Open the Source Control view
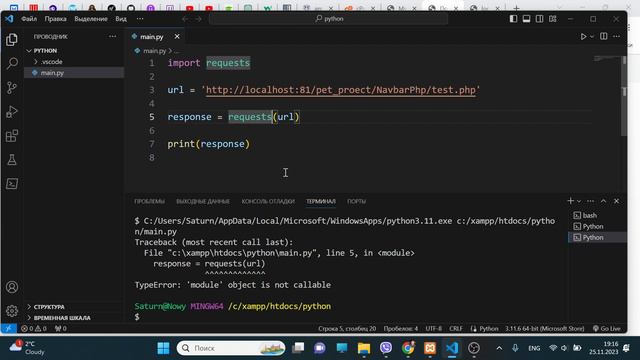640x360 pixels. (12, 87)
